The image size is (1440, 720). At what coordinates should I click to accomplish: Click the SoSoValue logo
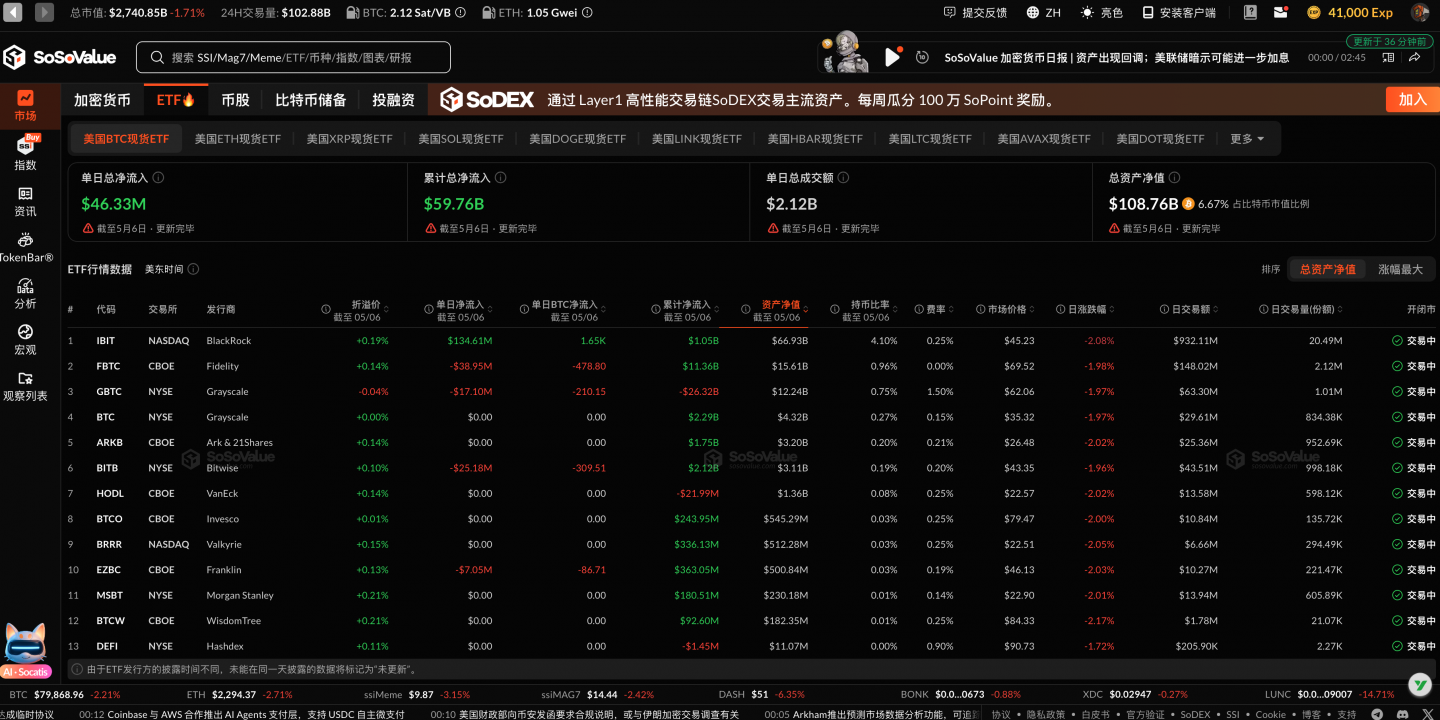click(x=60, y=57)
